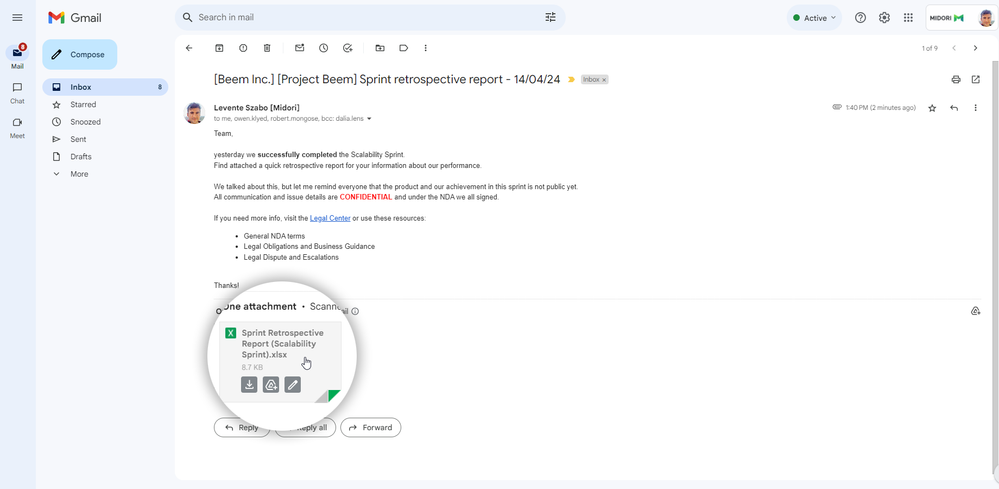Open the message More options menu

pyautogui.click(x=975, y=108)
